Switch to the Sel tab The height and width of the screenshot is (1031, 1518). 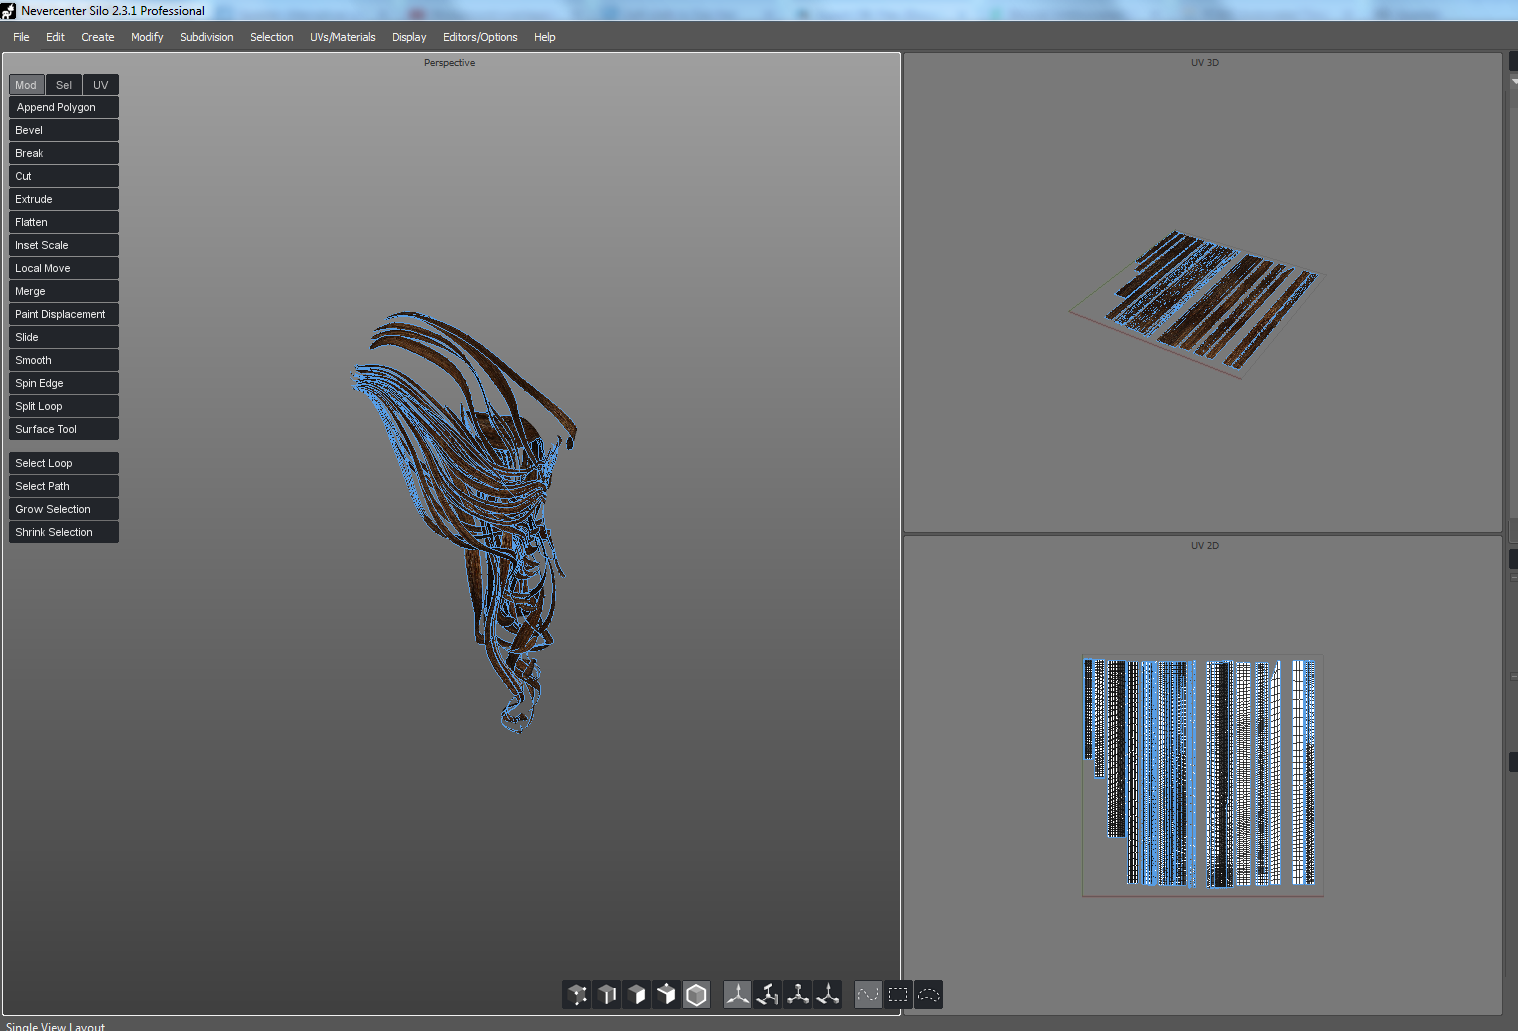tap(64, 85)
